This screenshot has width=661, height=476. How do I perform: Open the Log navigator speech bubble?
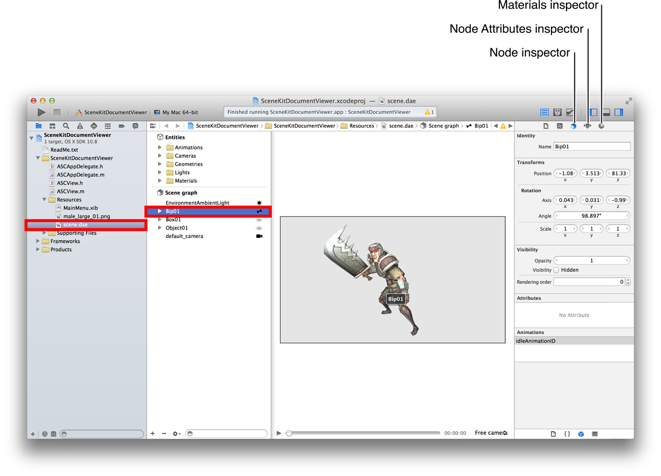[135, 126]
